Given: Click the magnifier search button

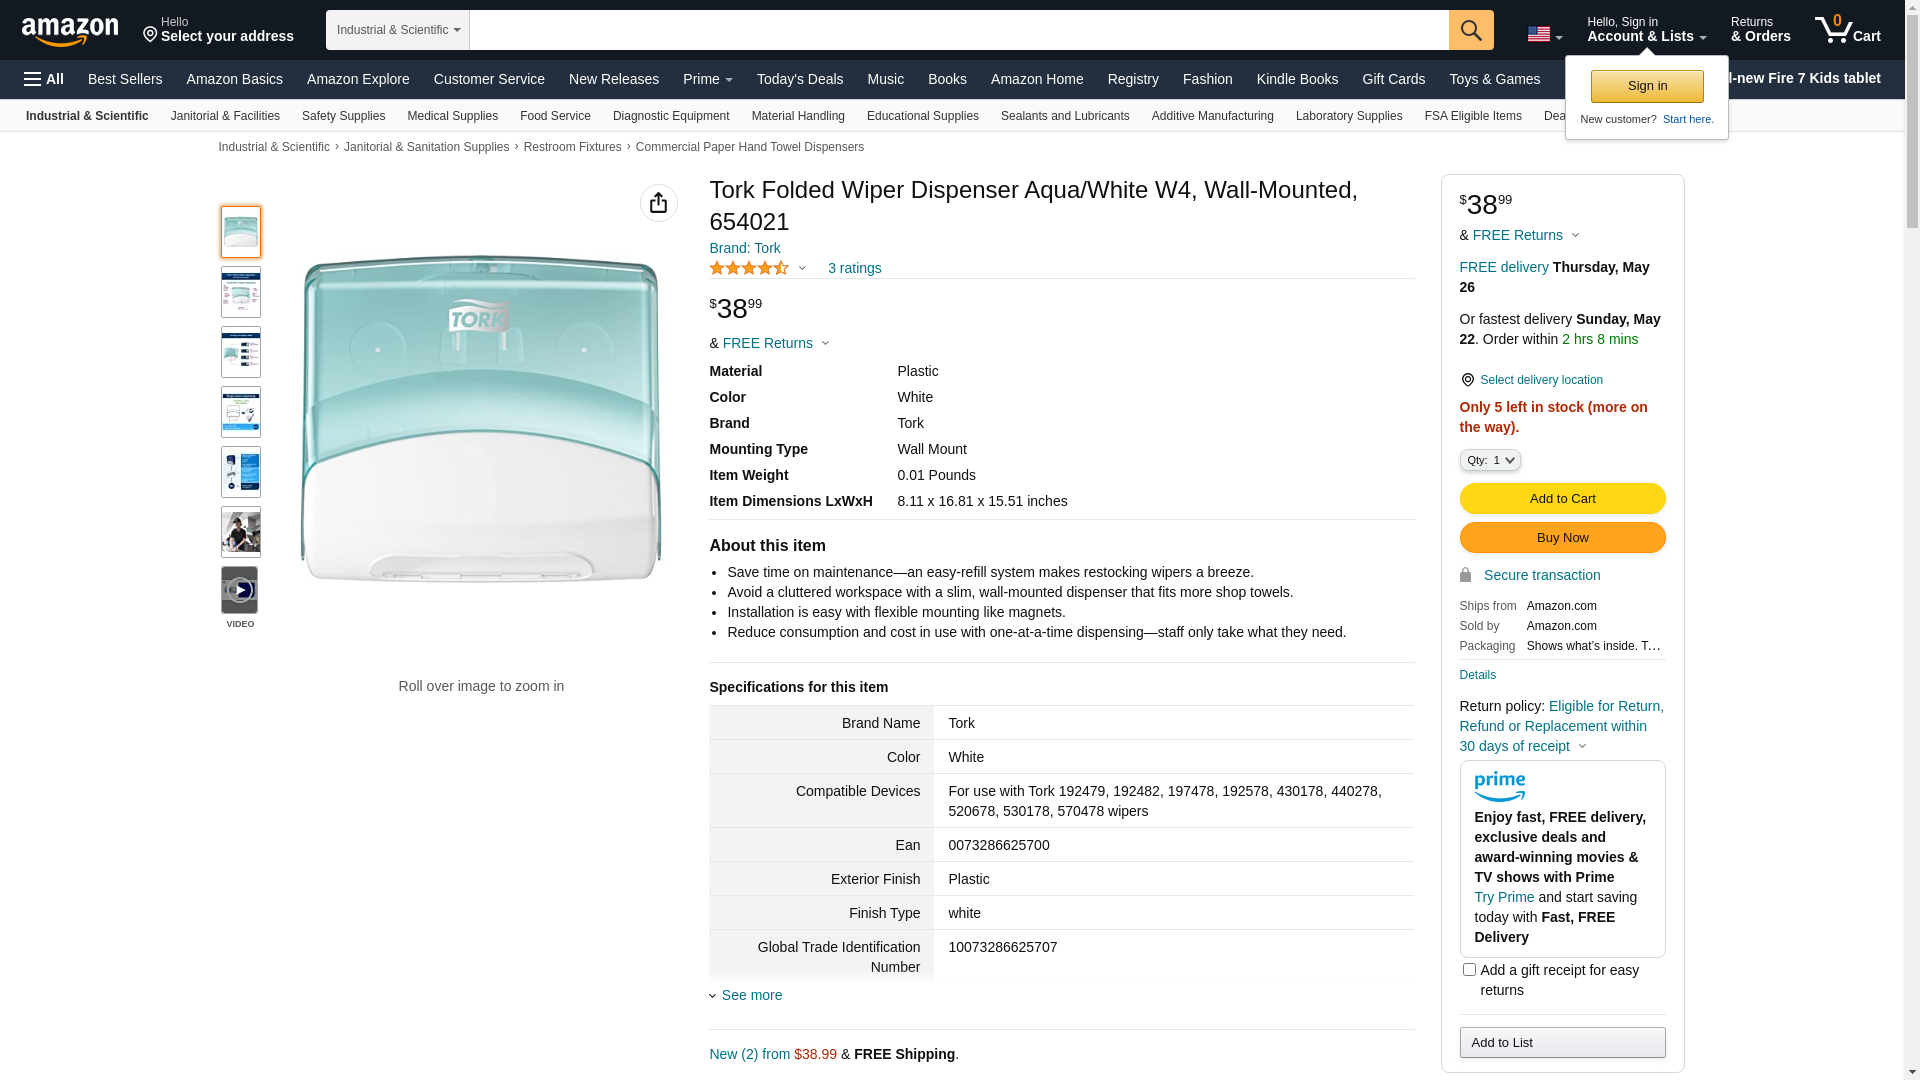Looking at the screenshot, I should click(x=1471, y=30).
